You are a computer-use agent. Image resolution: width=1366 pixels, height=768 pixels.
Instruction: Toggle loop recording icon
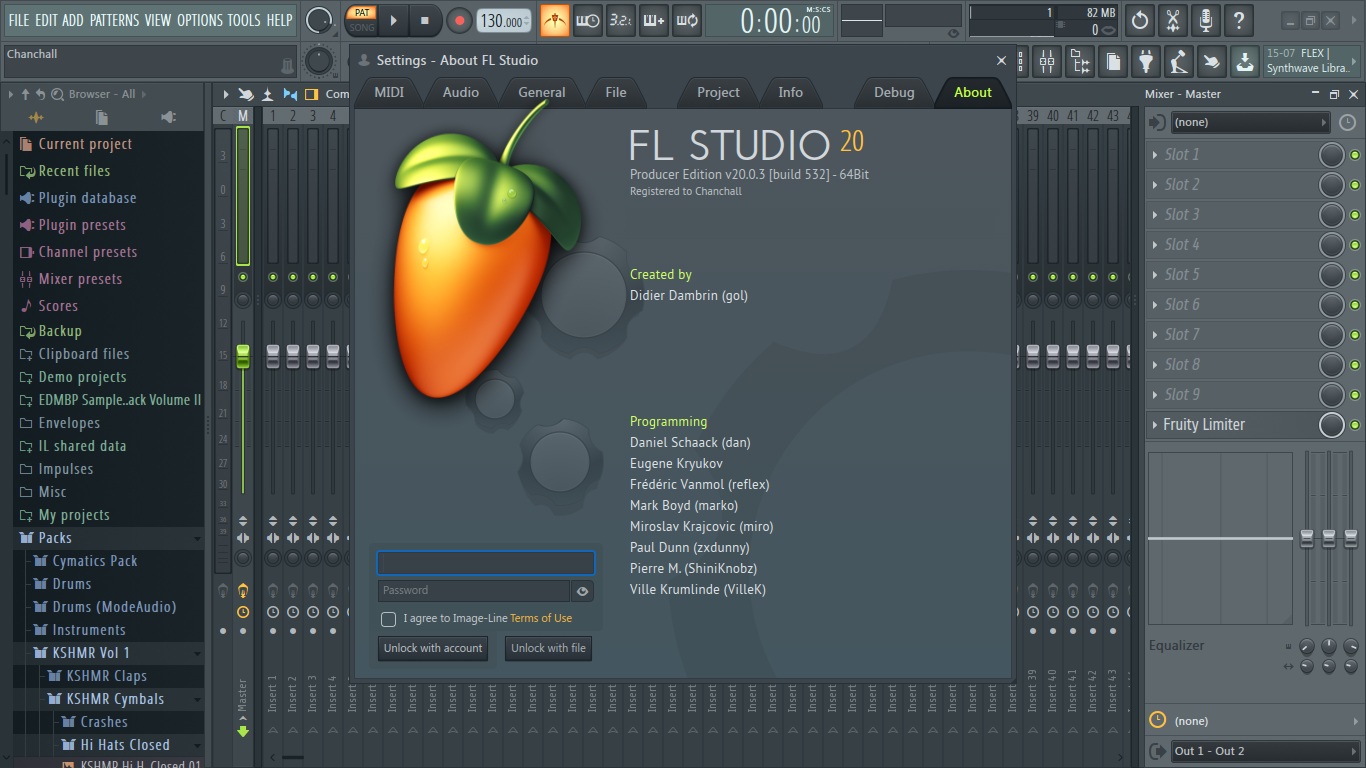tap(687, 20)
